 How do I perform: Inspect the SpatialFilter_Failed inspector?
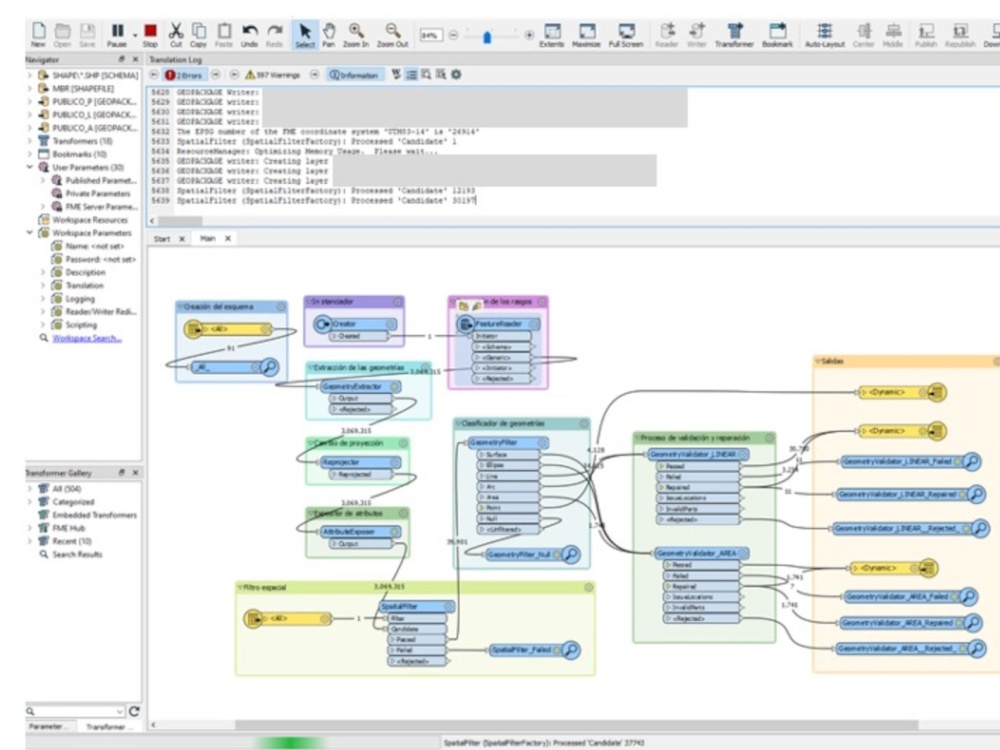pos(534,650)
